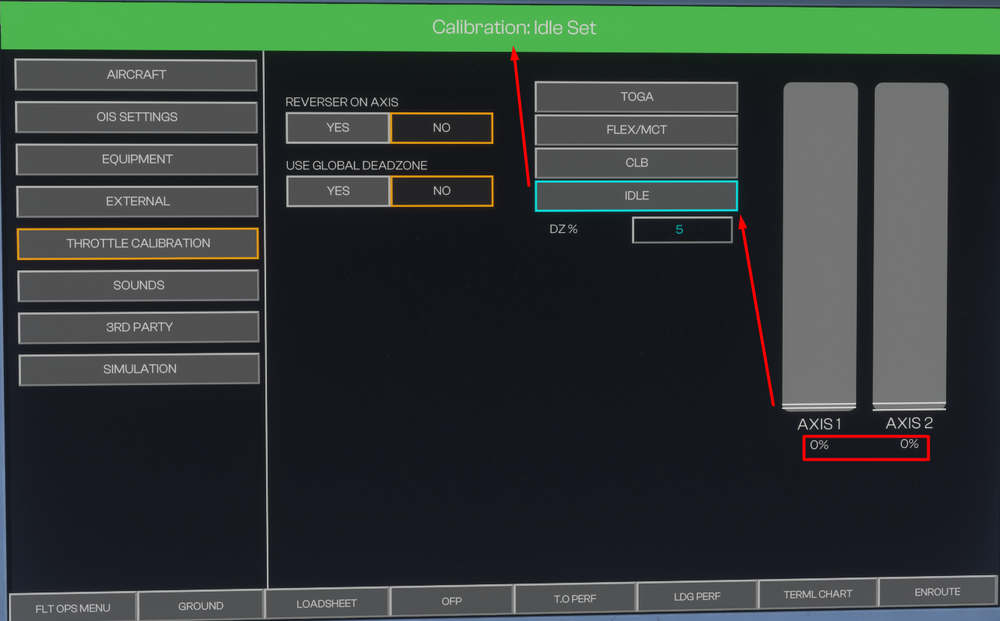The image size is (1000, 621).
Task: Select YES for Reverser on Axis
Action: tap(338, 128)
